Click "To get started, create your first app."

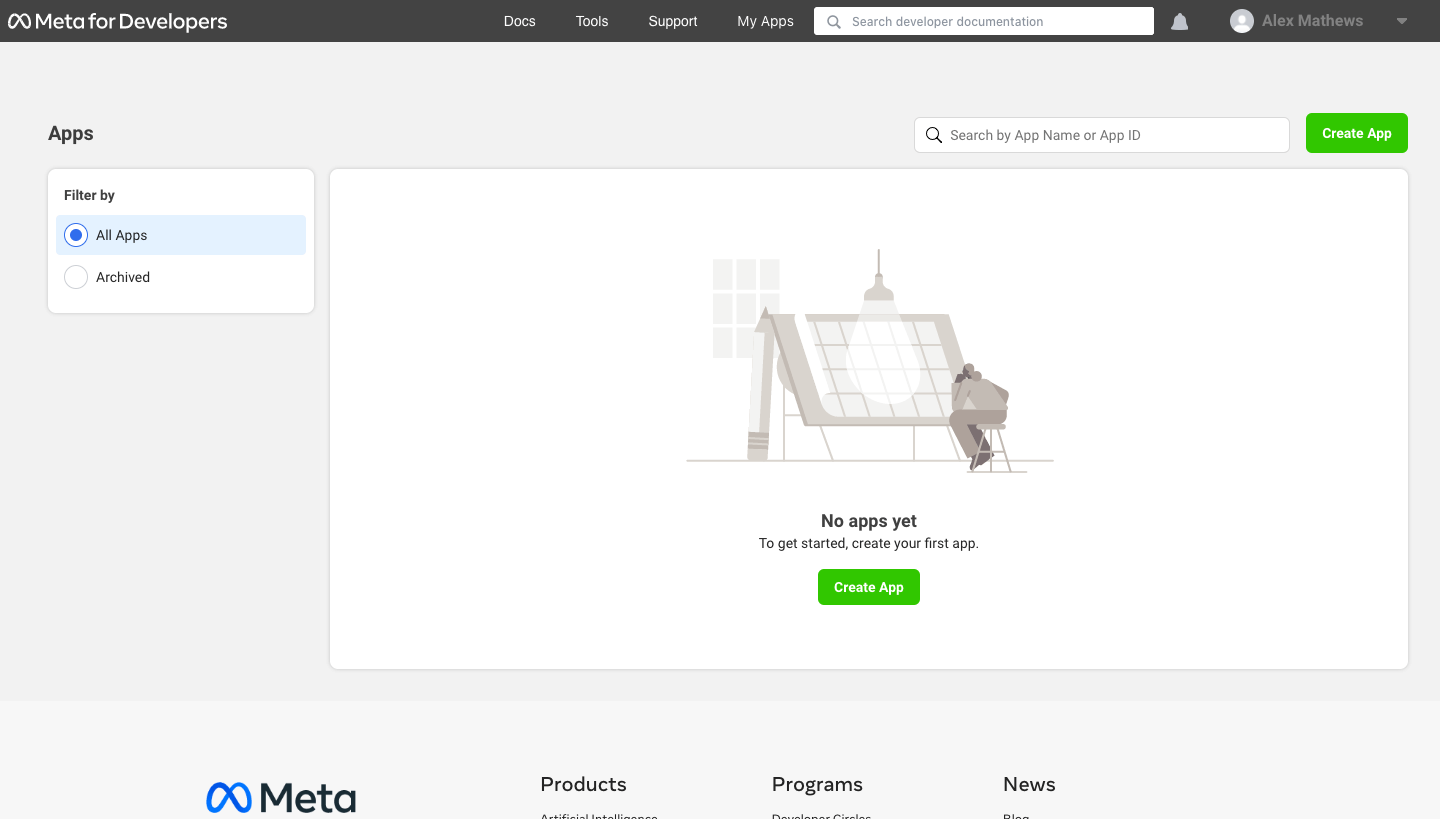pos(869,544)
